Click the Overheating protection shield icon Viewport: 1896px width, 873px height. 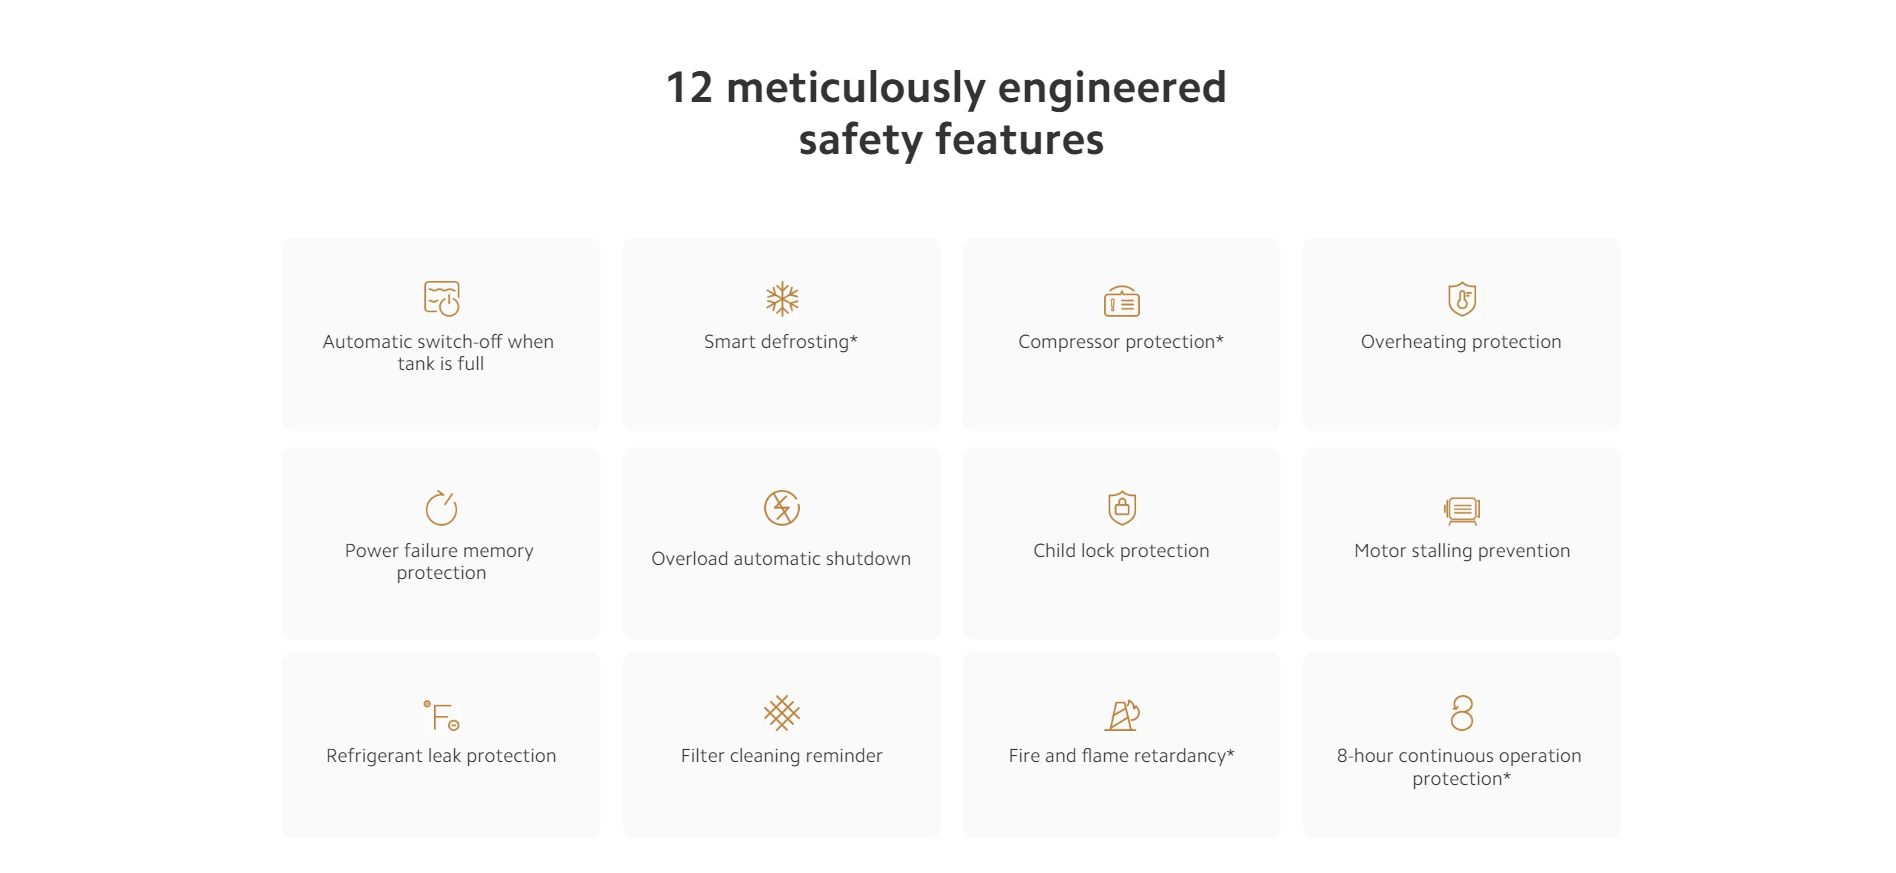[1462, 299]
